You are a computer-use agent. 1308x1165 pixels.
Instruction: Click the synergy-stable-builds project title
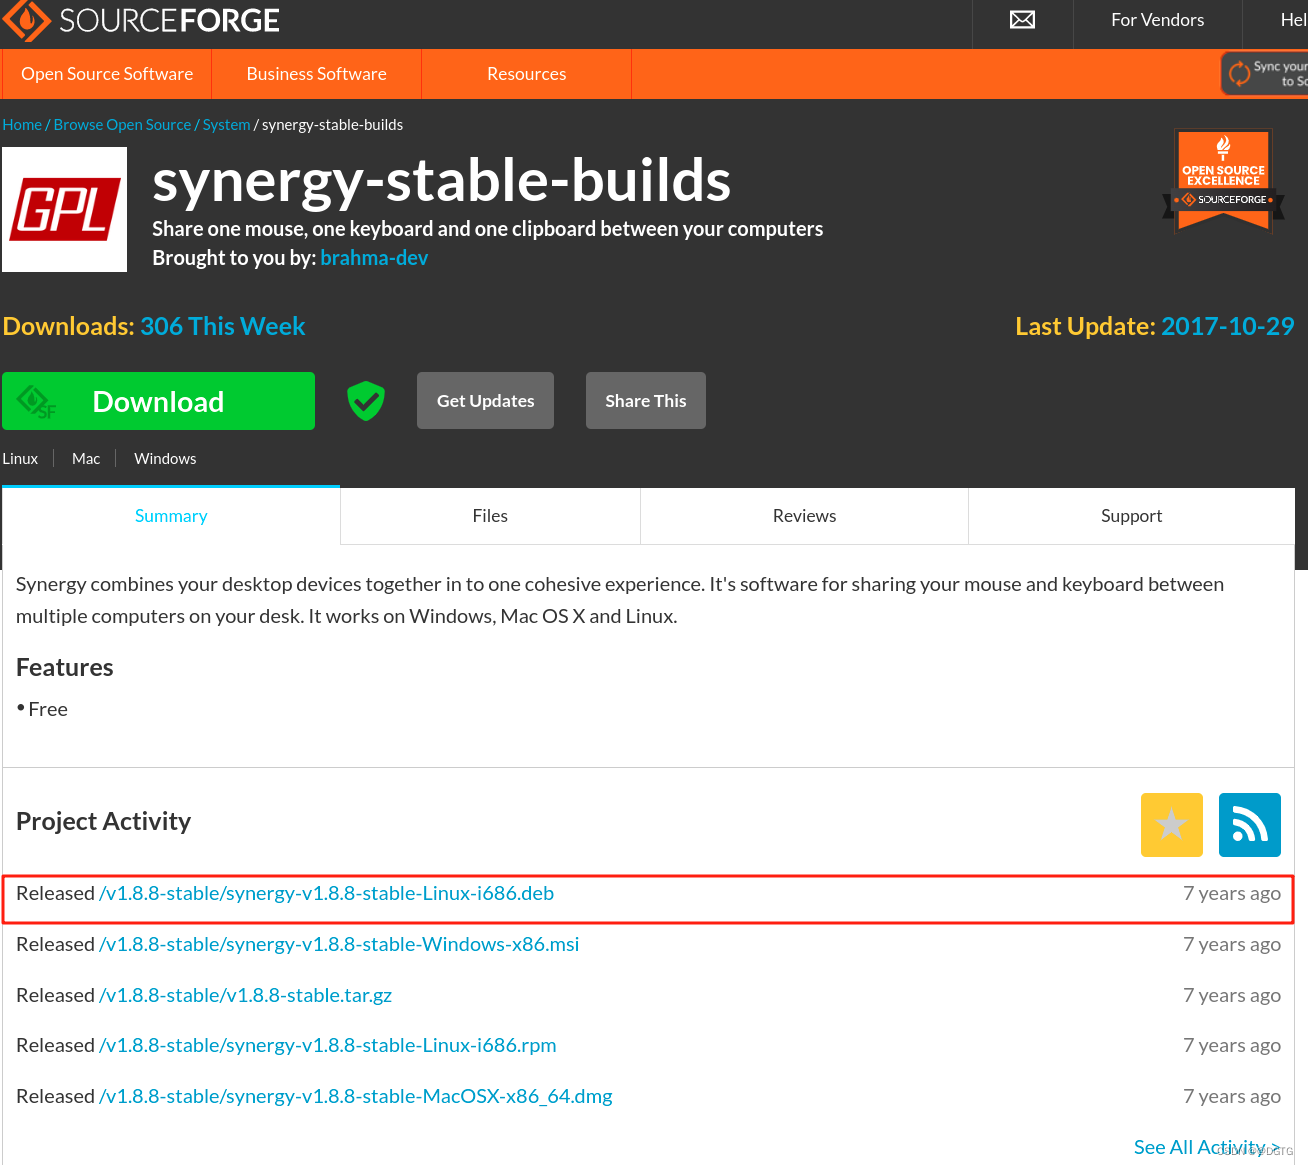pyautogui.click(x=441, y=181)
